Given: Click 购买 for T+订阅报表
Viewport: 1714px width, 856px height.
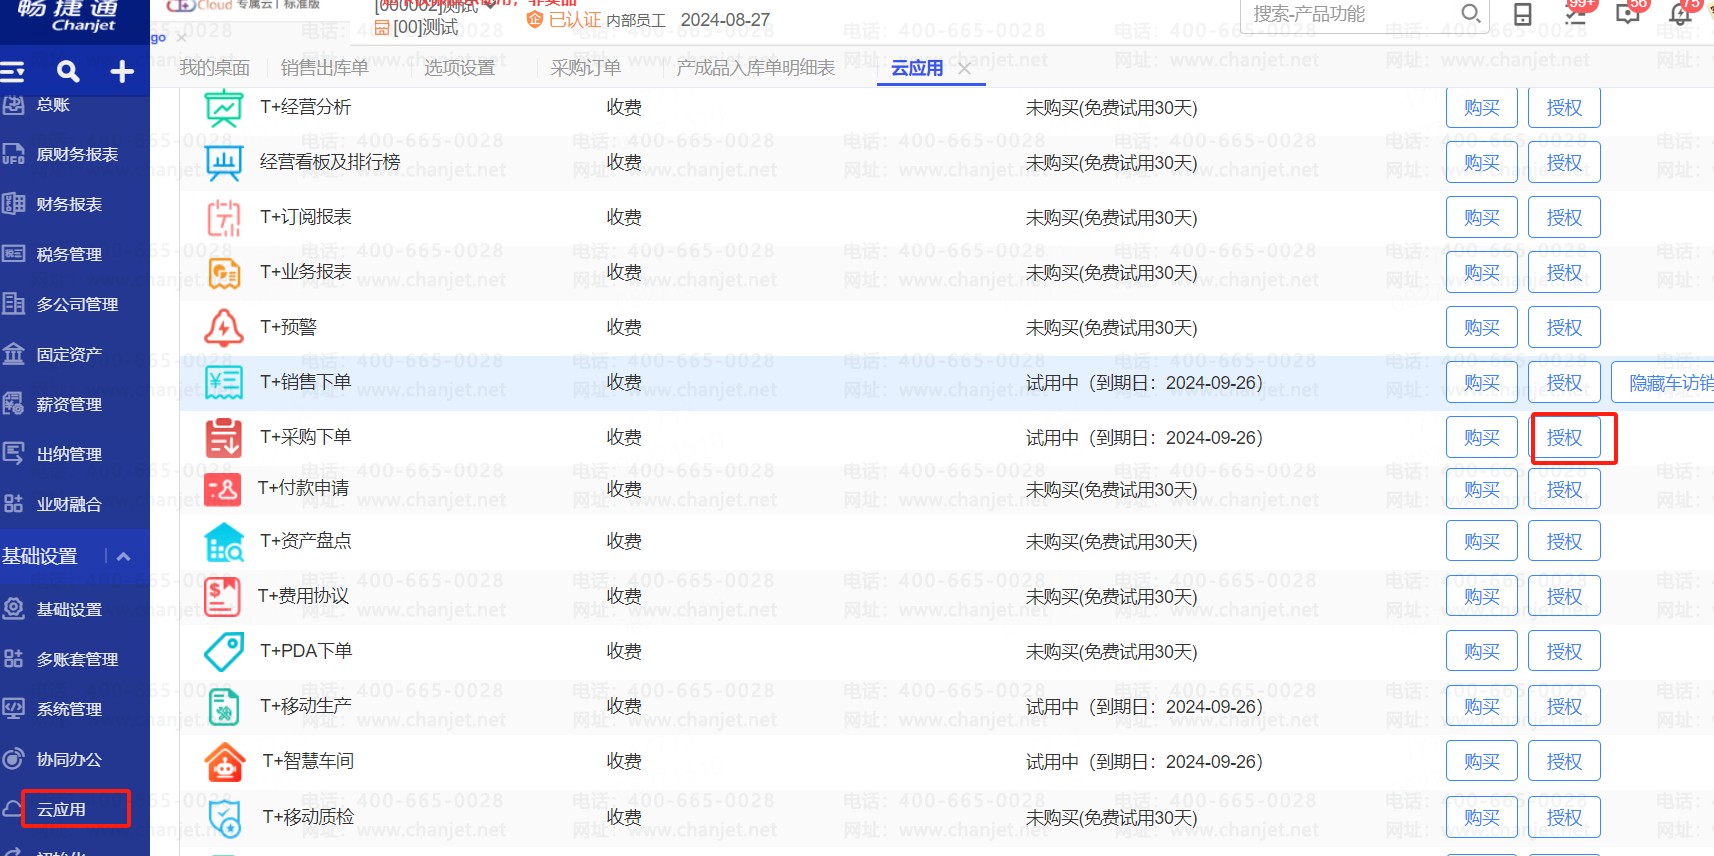Looking at the screenshot, I should [x=1482, y=218].
